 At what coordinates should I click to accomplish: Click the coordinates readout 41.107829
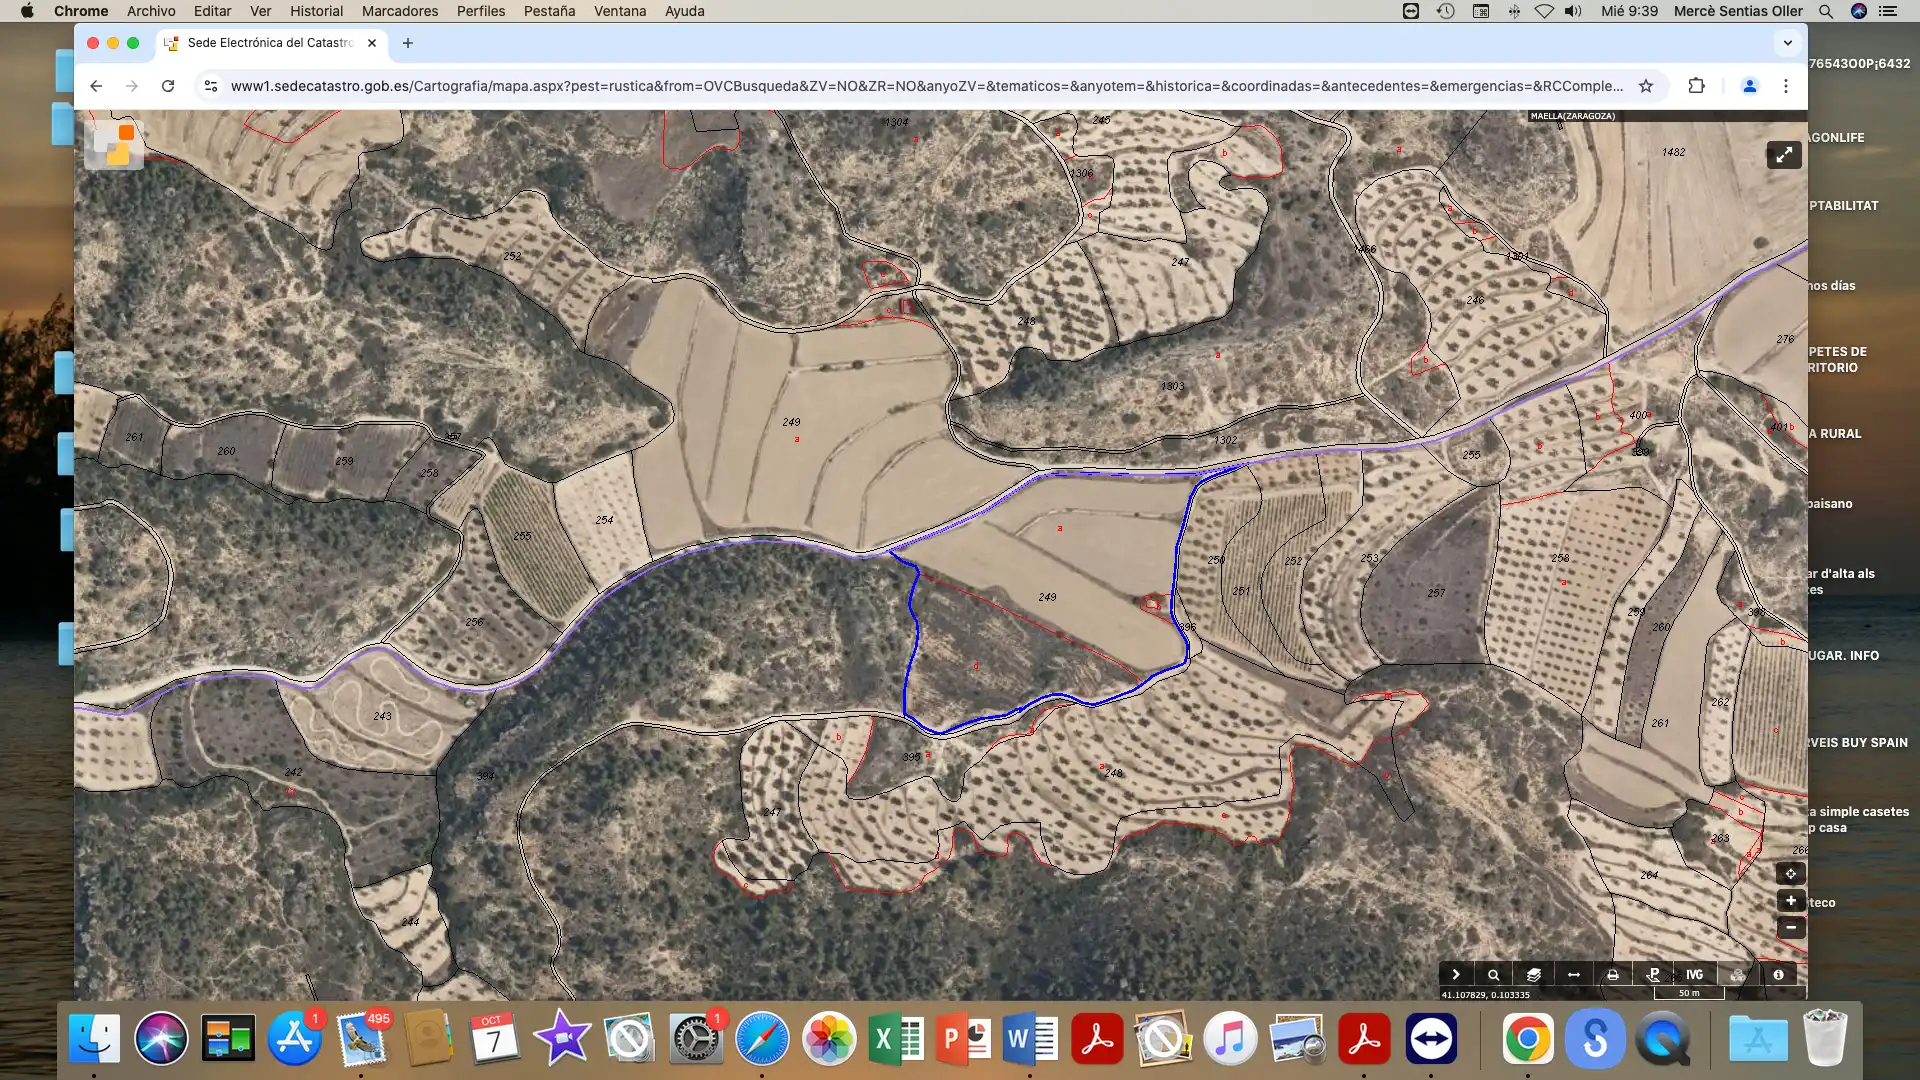1486,995
